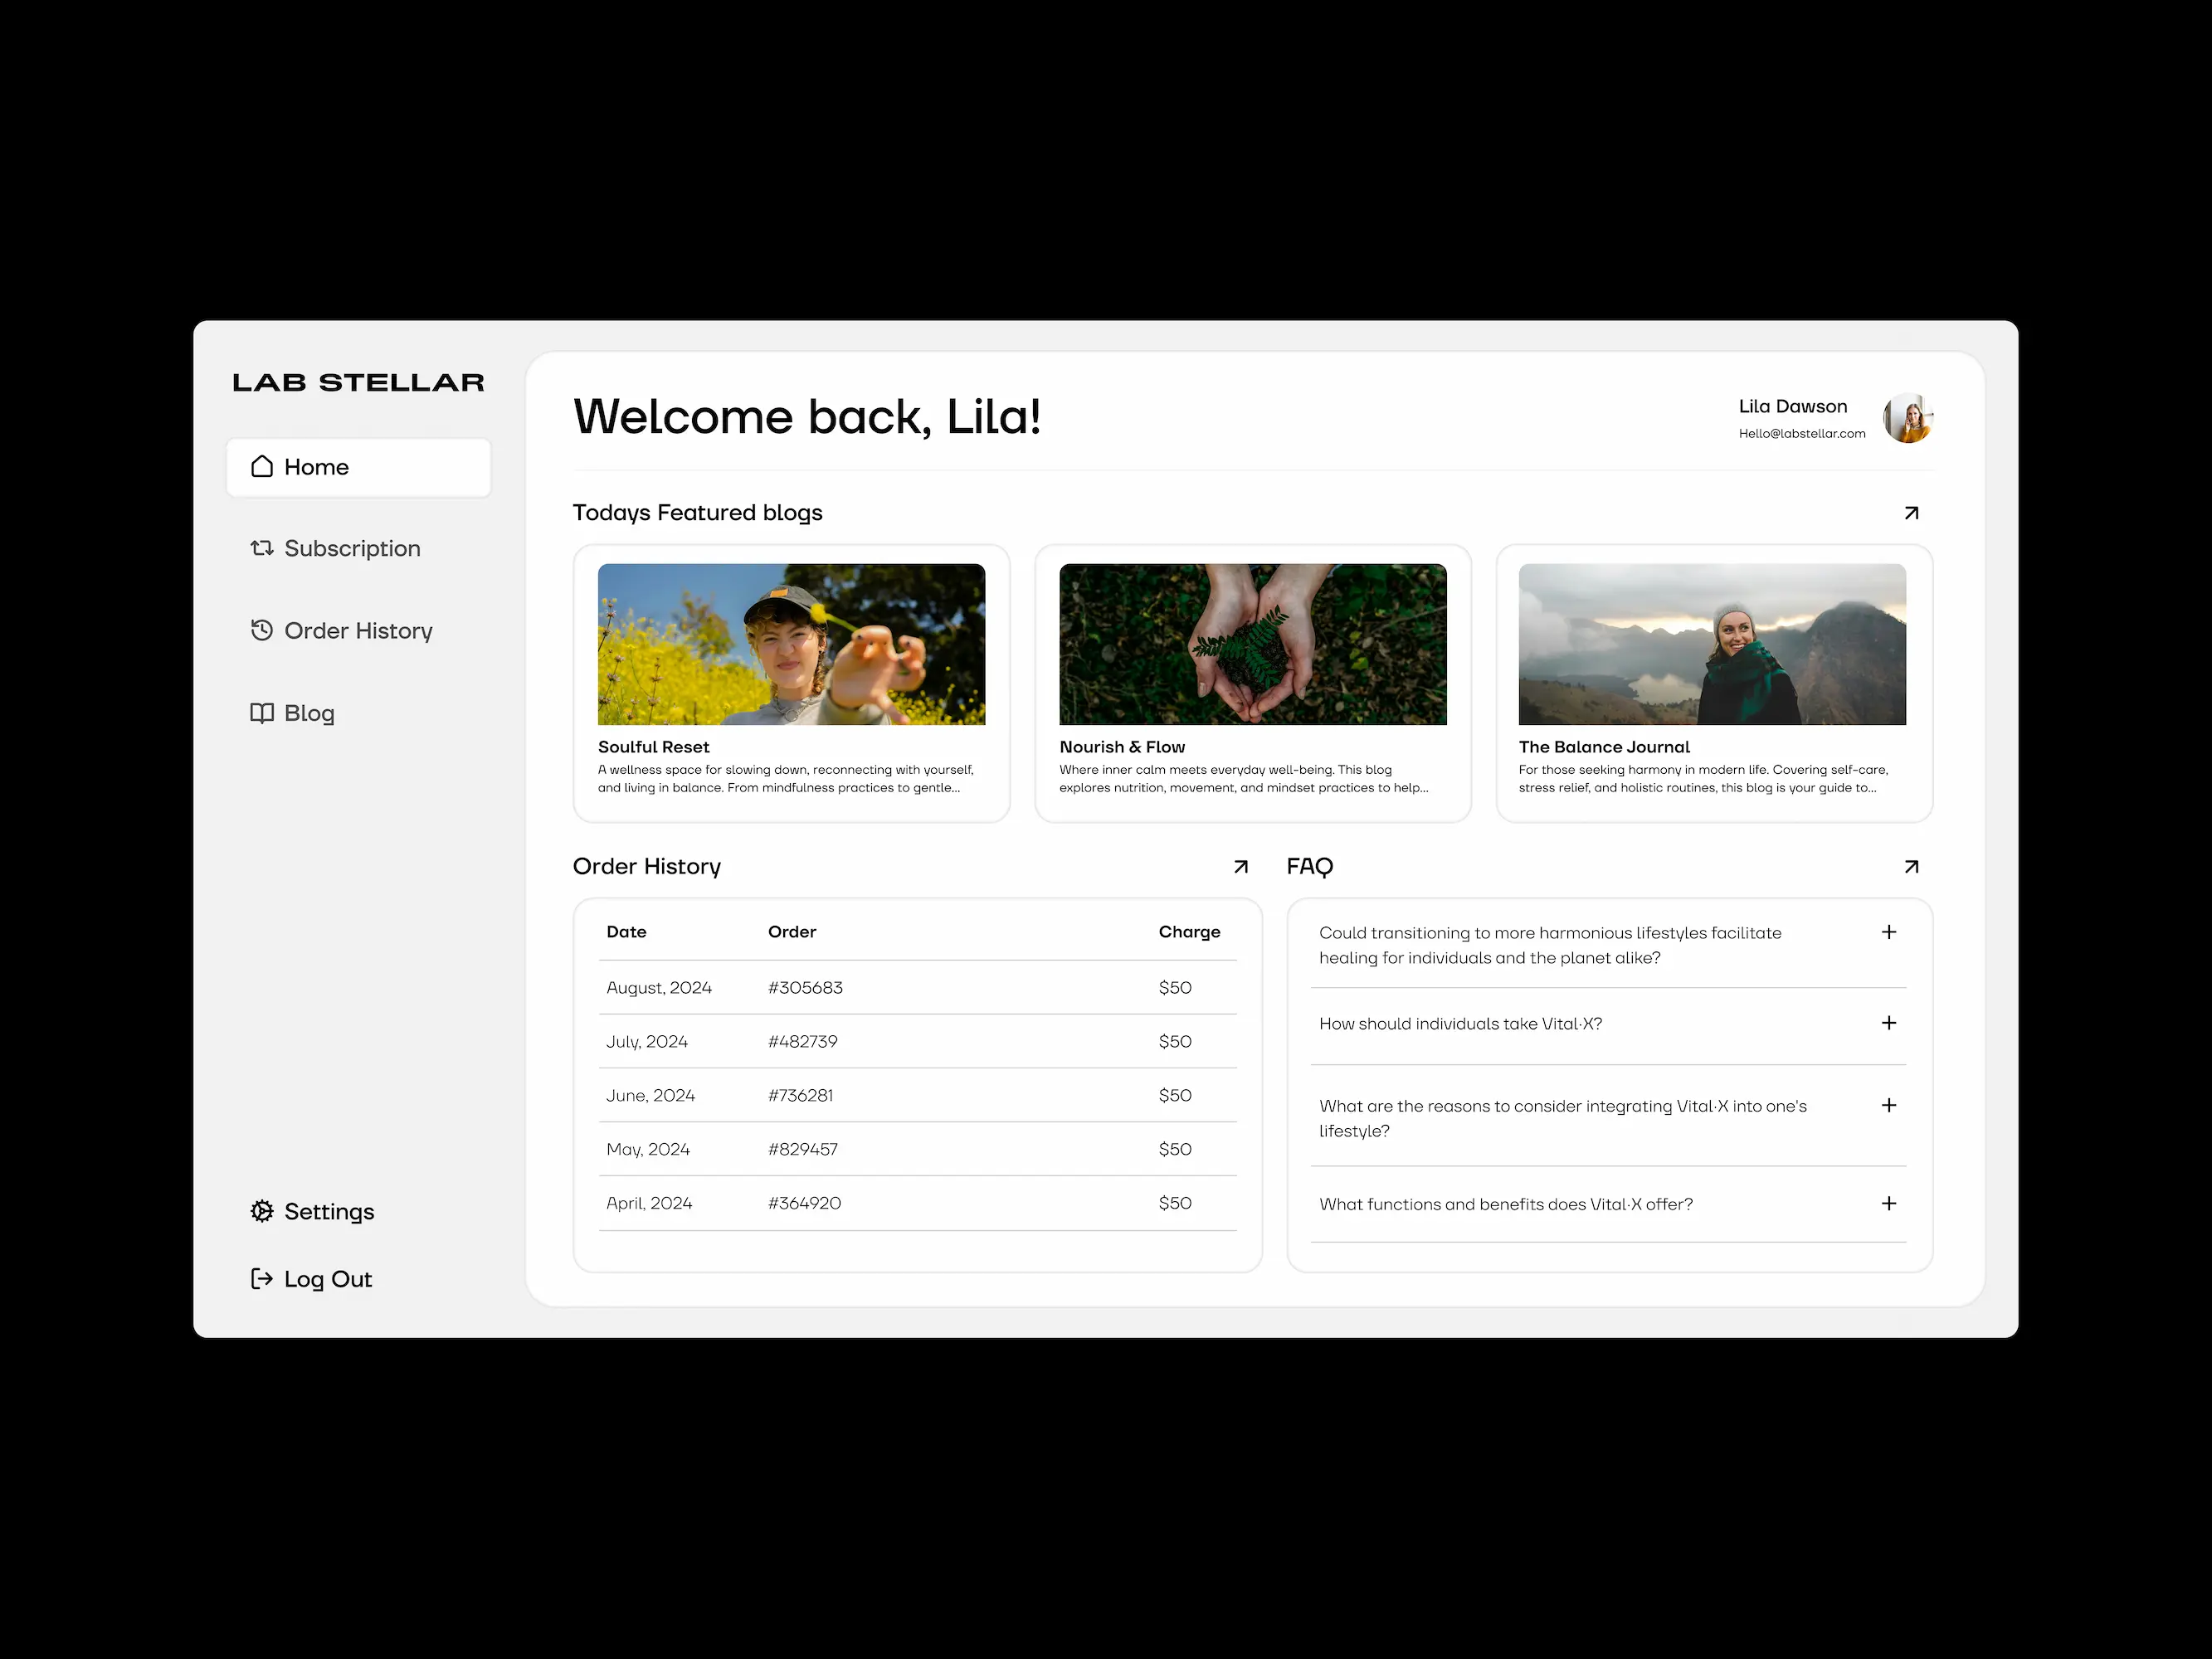Expand the reasons for integrating Vital·X question
2212x1659 pixels.
point(1888,1105)
